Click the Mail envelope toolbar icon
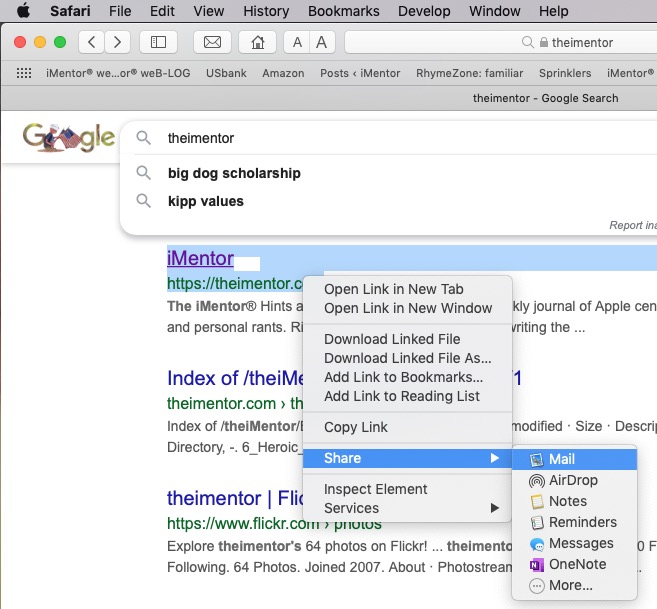Screen dimensions: 657x609 click(x=212, y=42)
